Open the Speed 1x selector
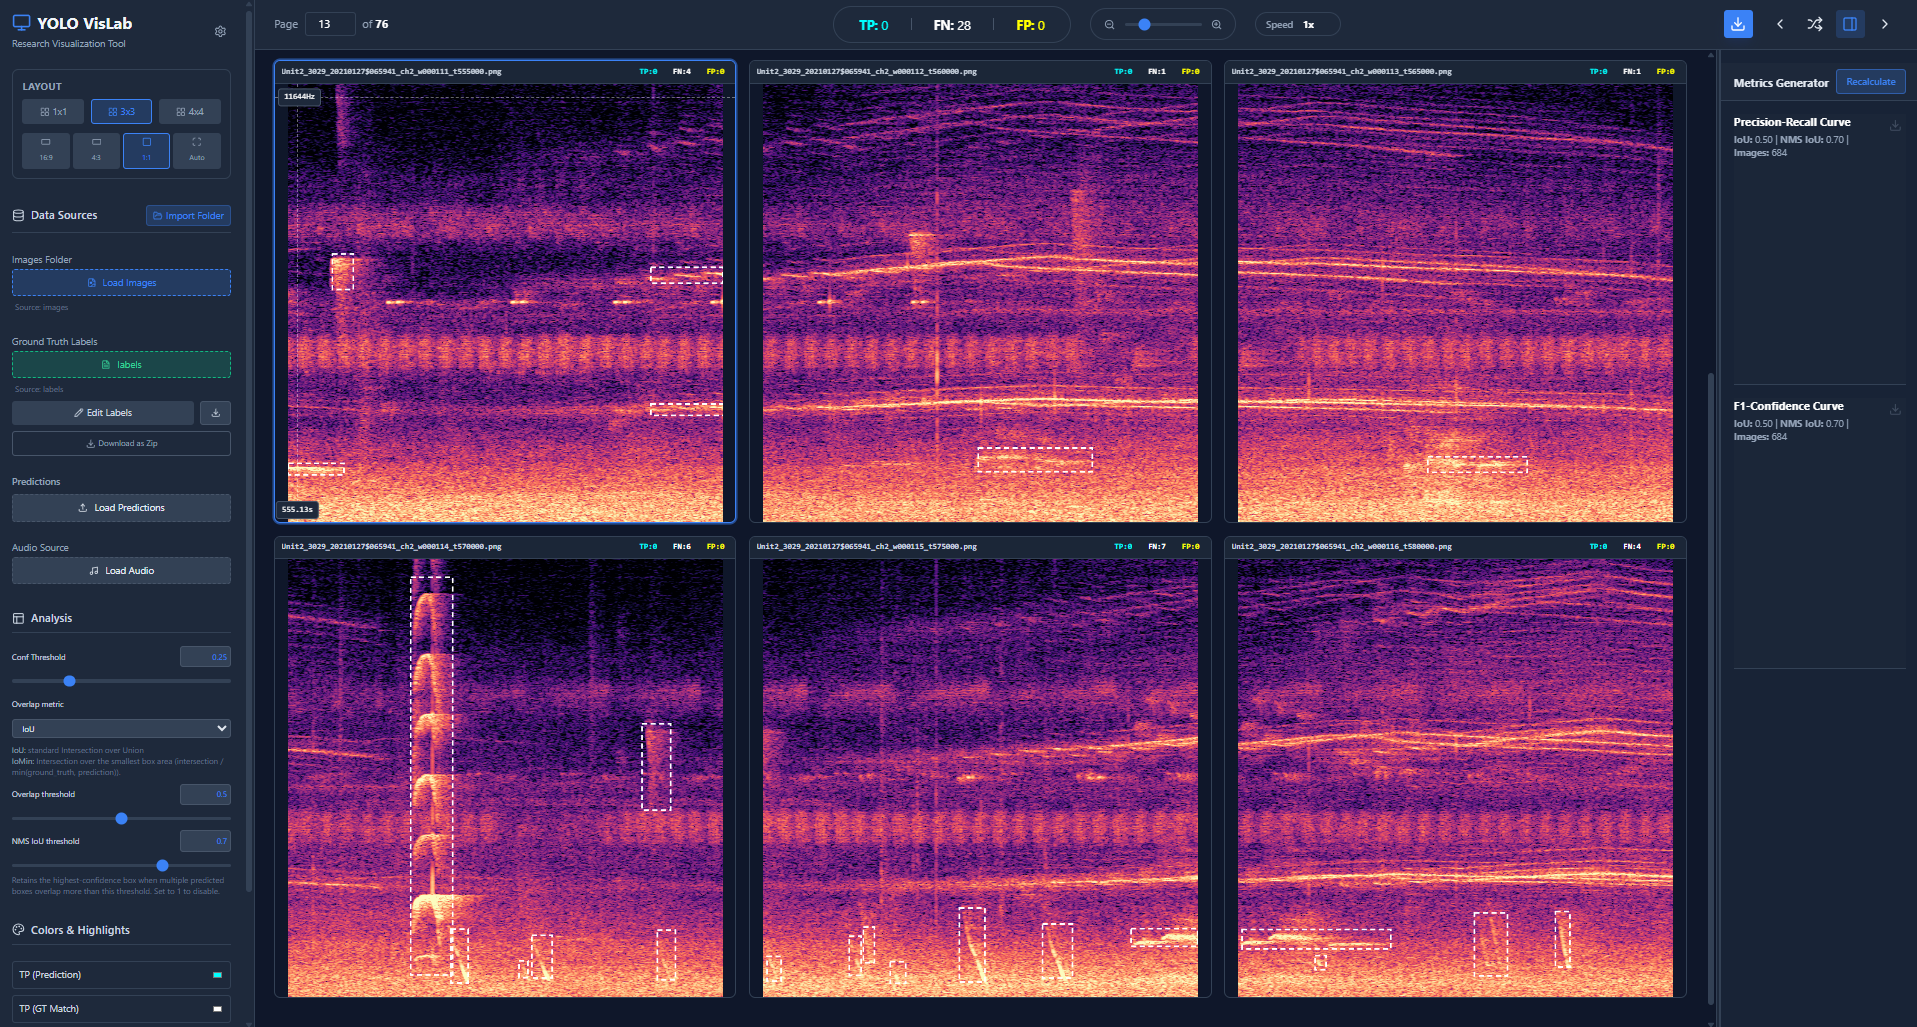This screenshot has width=1917, height=1027. click(x=1298, y=25)
